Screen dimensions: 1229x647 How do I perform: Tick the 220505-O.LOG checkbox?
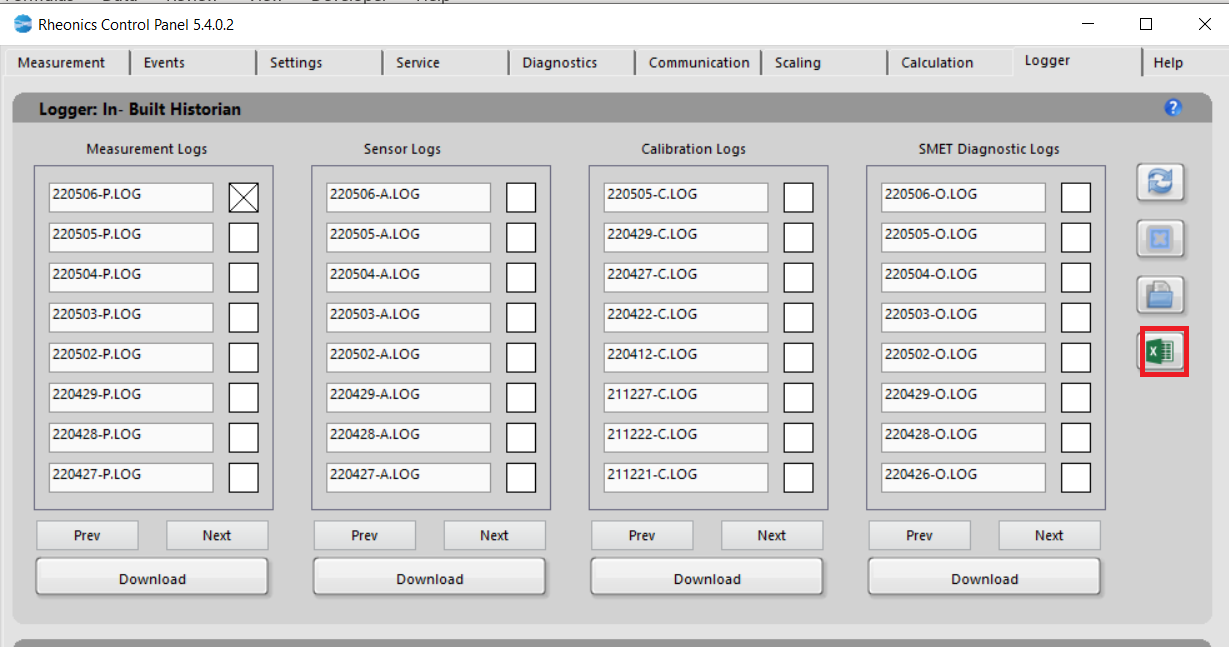1076,238
